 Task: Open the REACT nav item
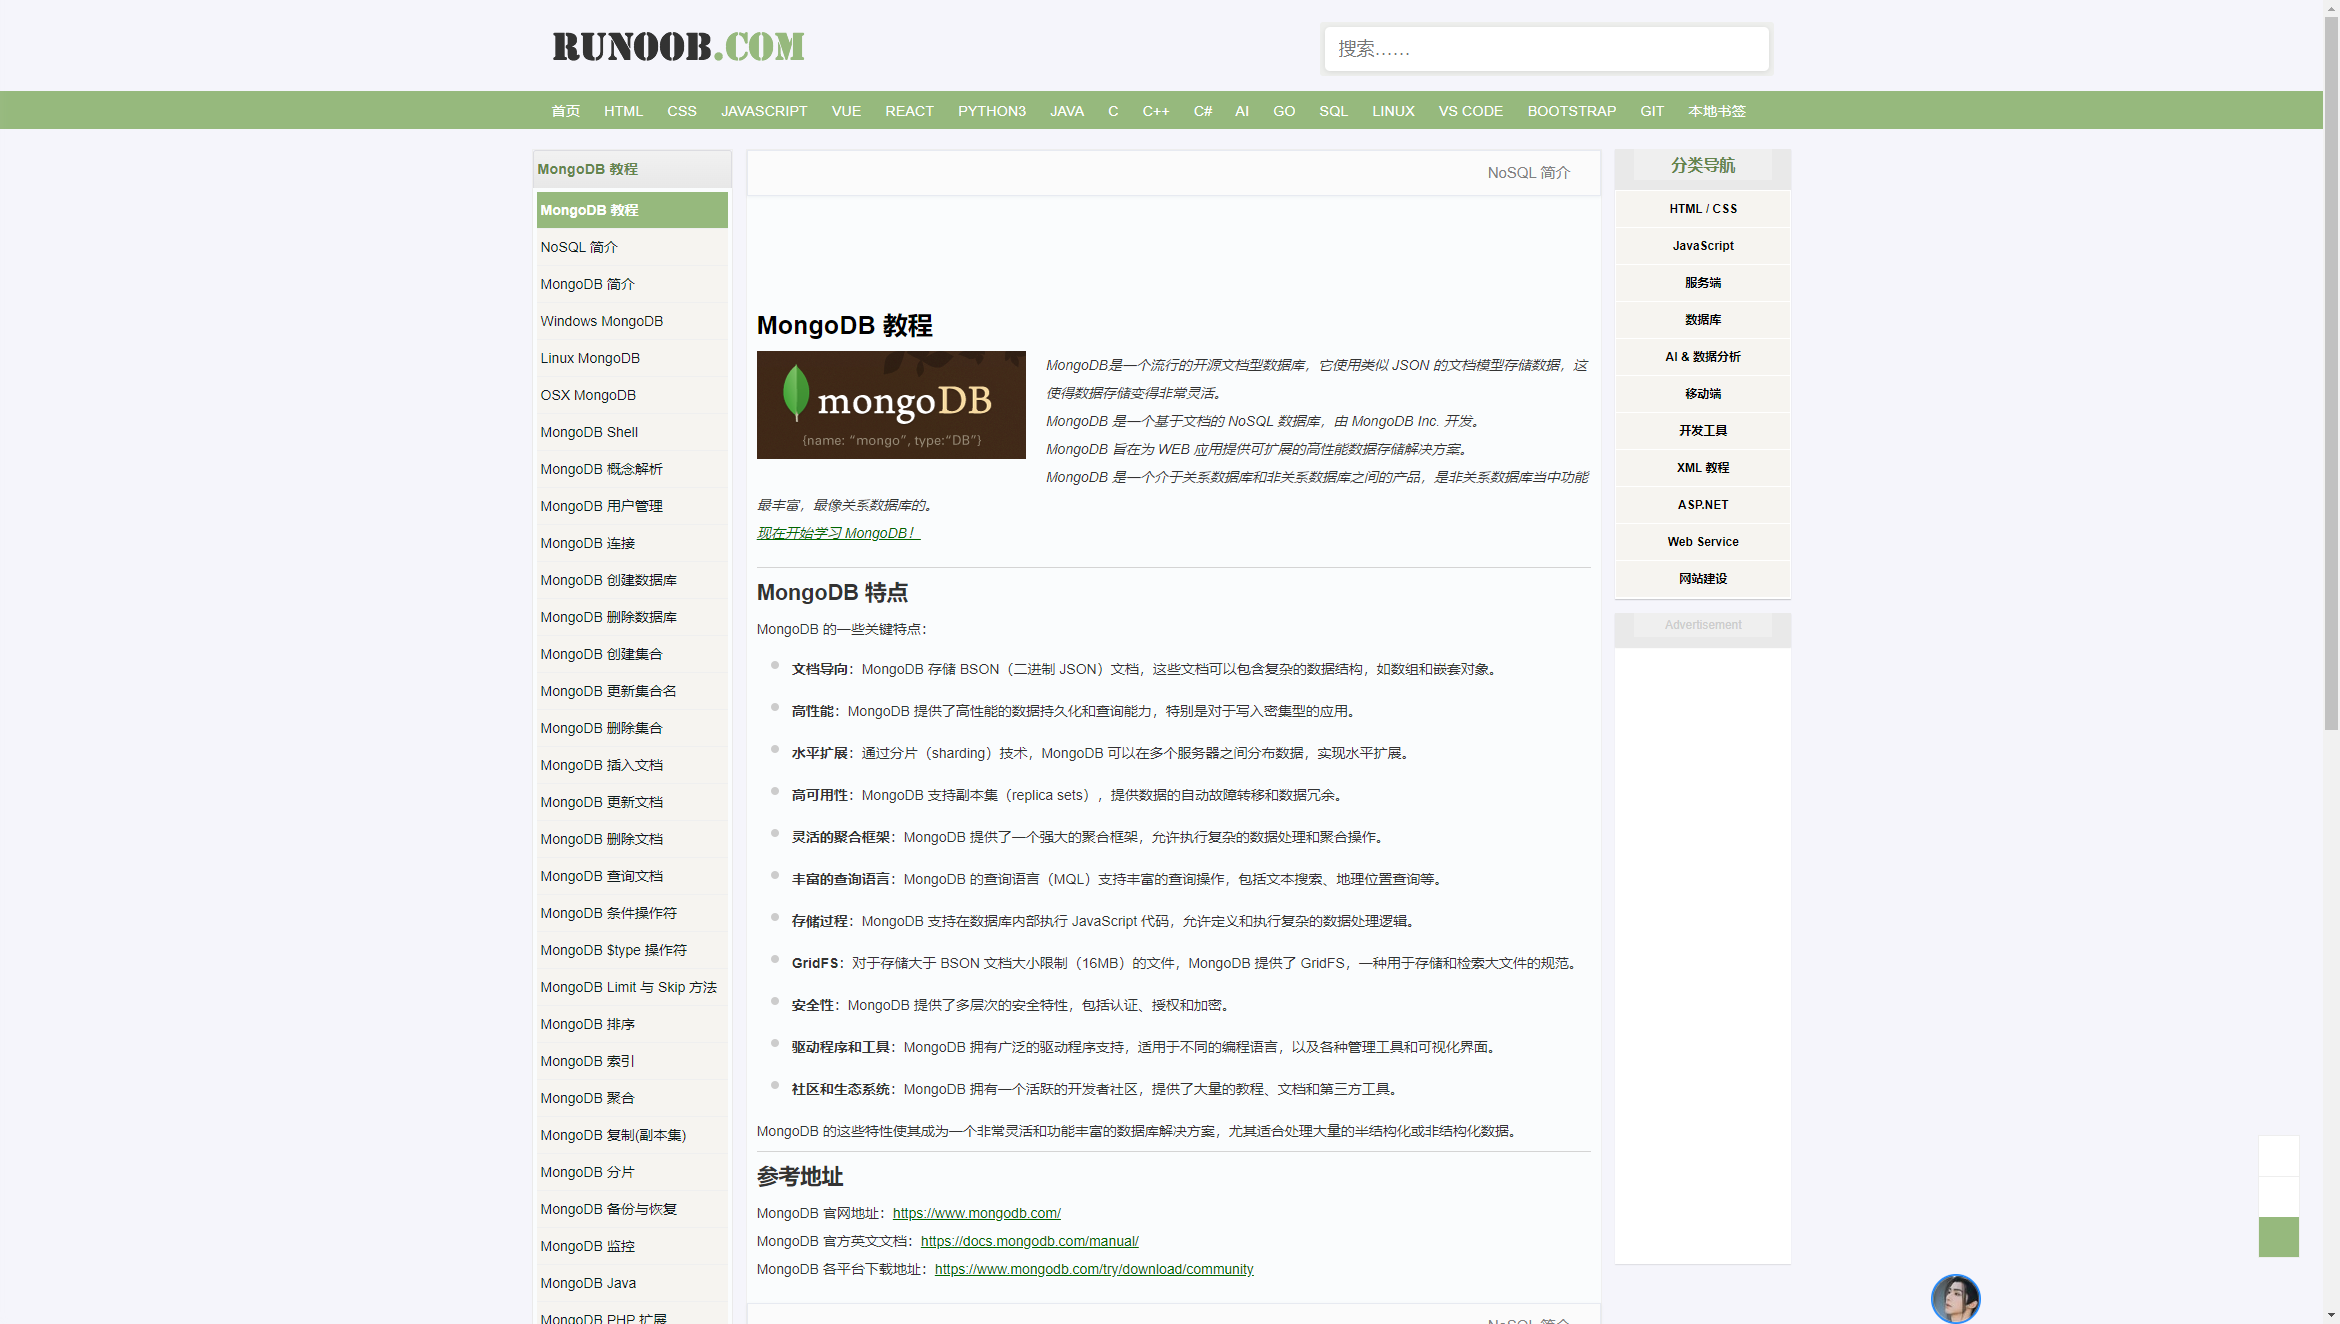[x=909, y=111]
